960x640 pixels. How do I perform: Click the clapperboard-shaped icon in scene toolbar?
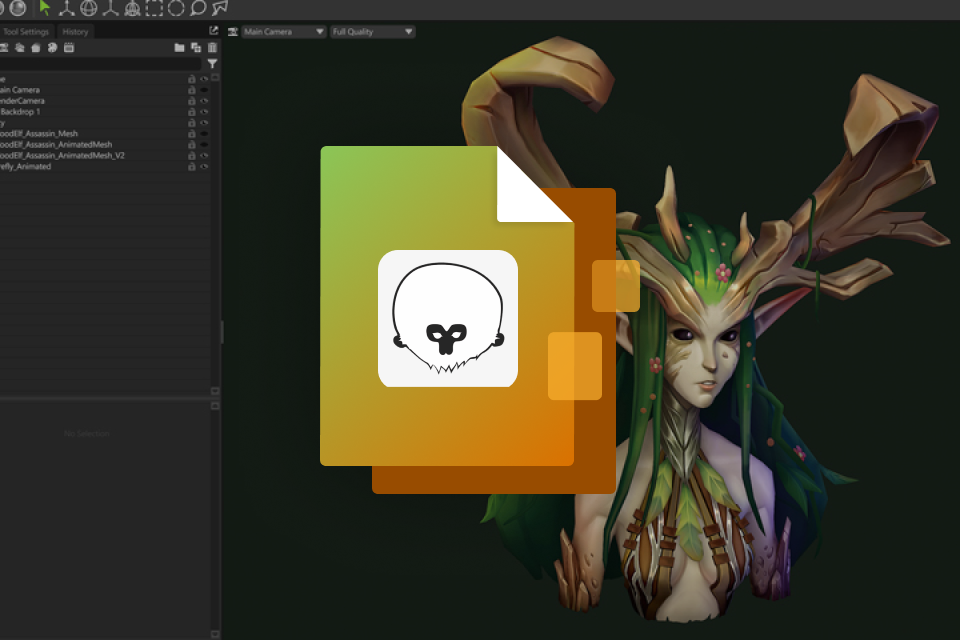69,48
